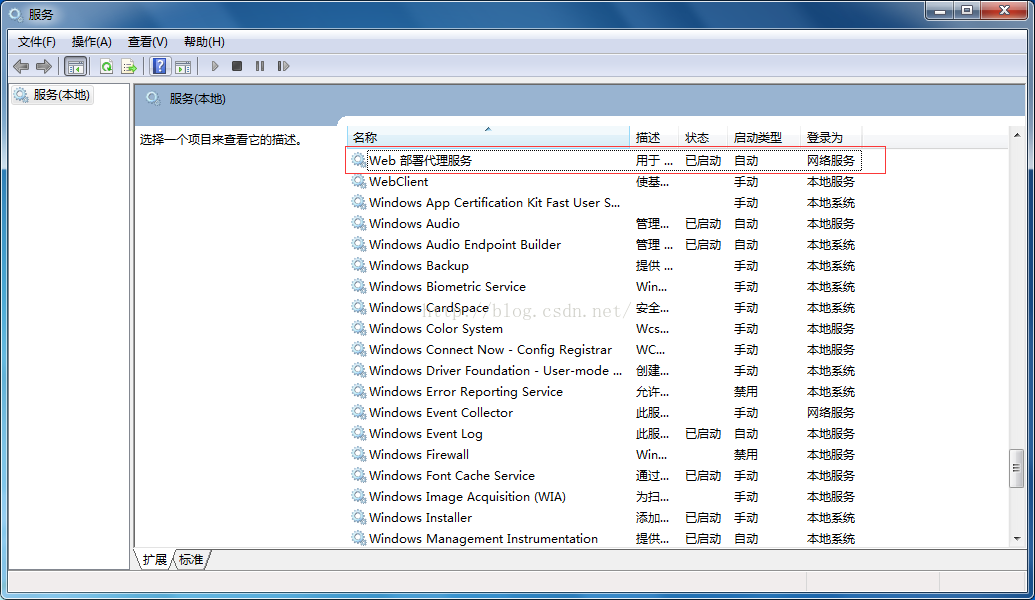
Task: Click the Windows Color System service name
Action: [x=436, y=329]
